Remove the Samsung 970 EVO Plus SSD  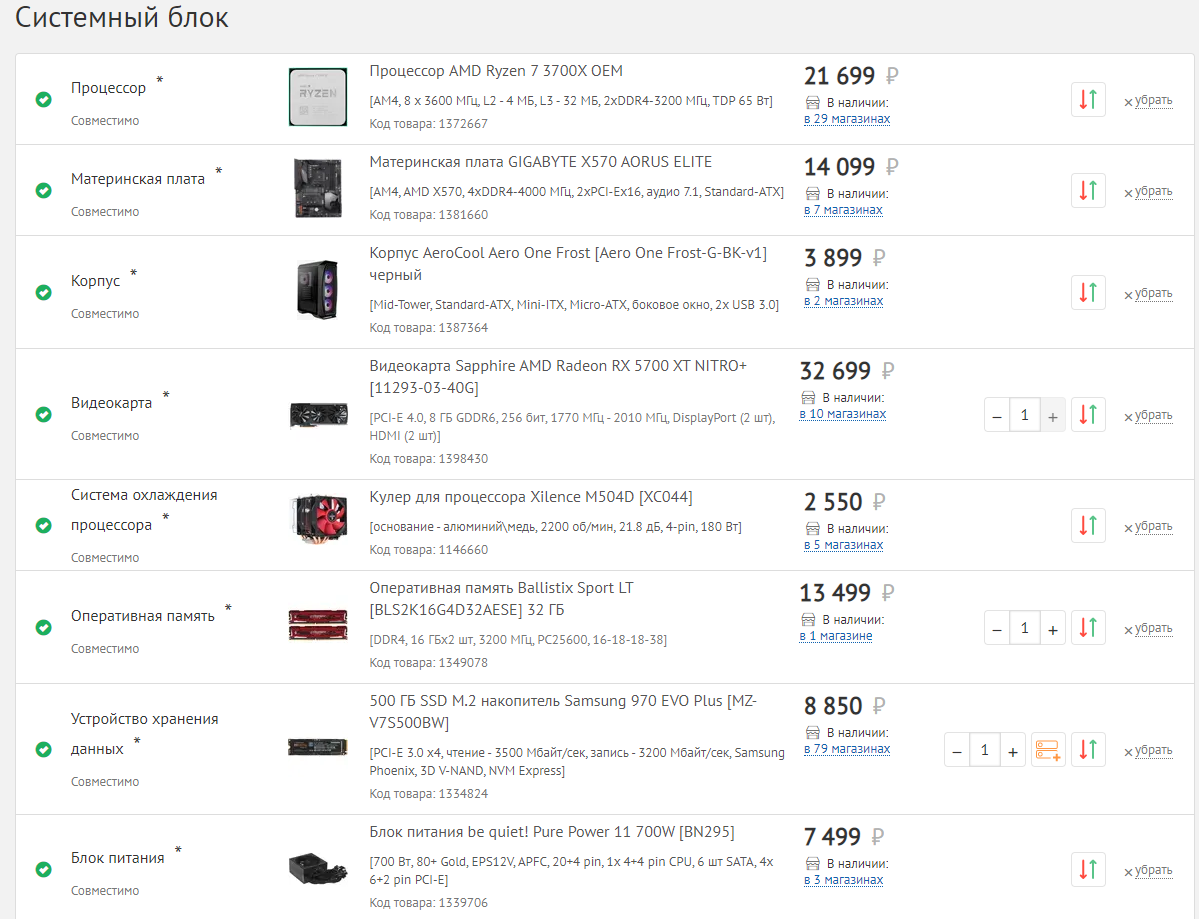1148,750
